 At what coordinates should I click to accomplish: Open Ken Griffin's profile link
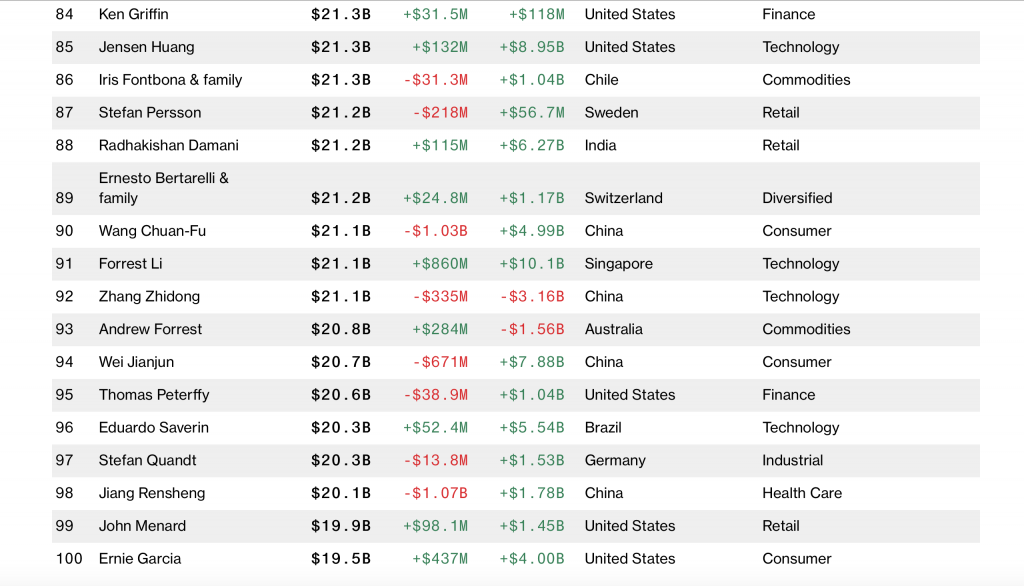(x=133, y=14)
